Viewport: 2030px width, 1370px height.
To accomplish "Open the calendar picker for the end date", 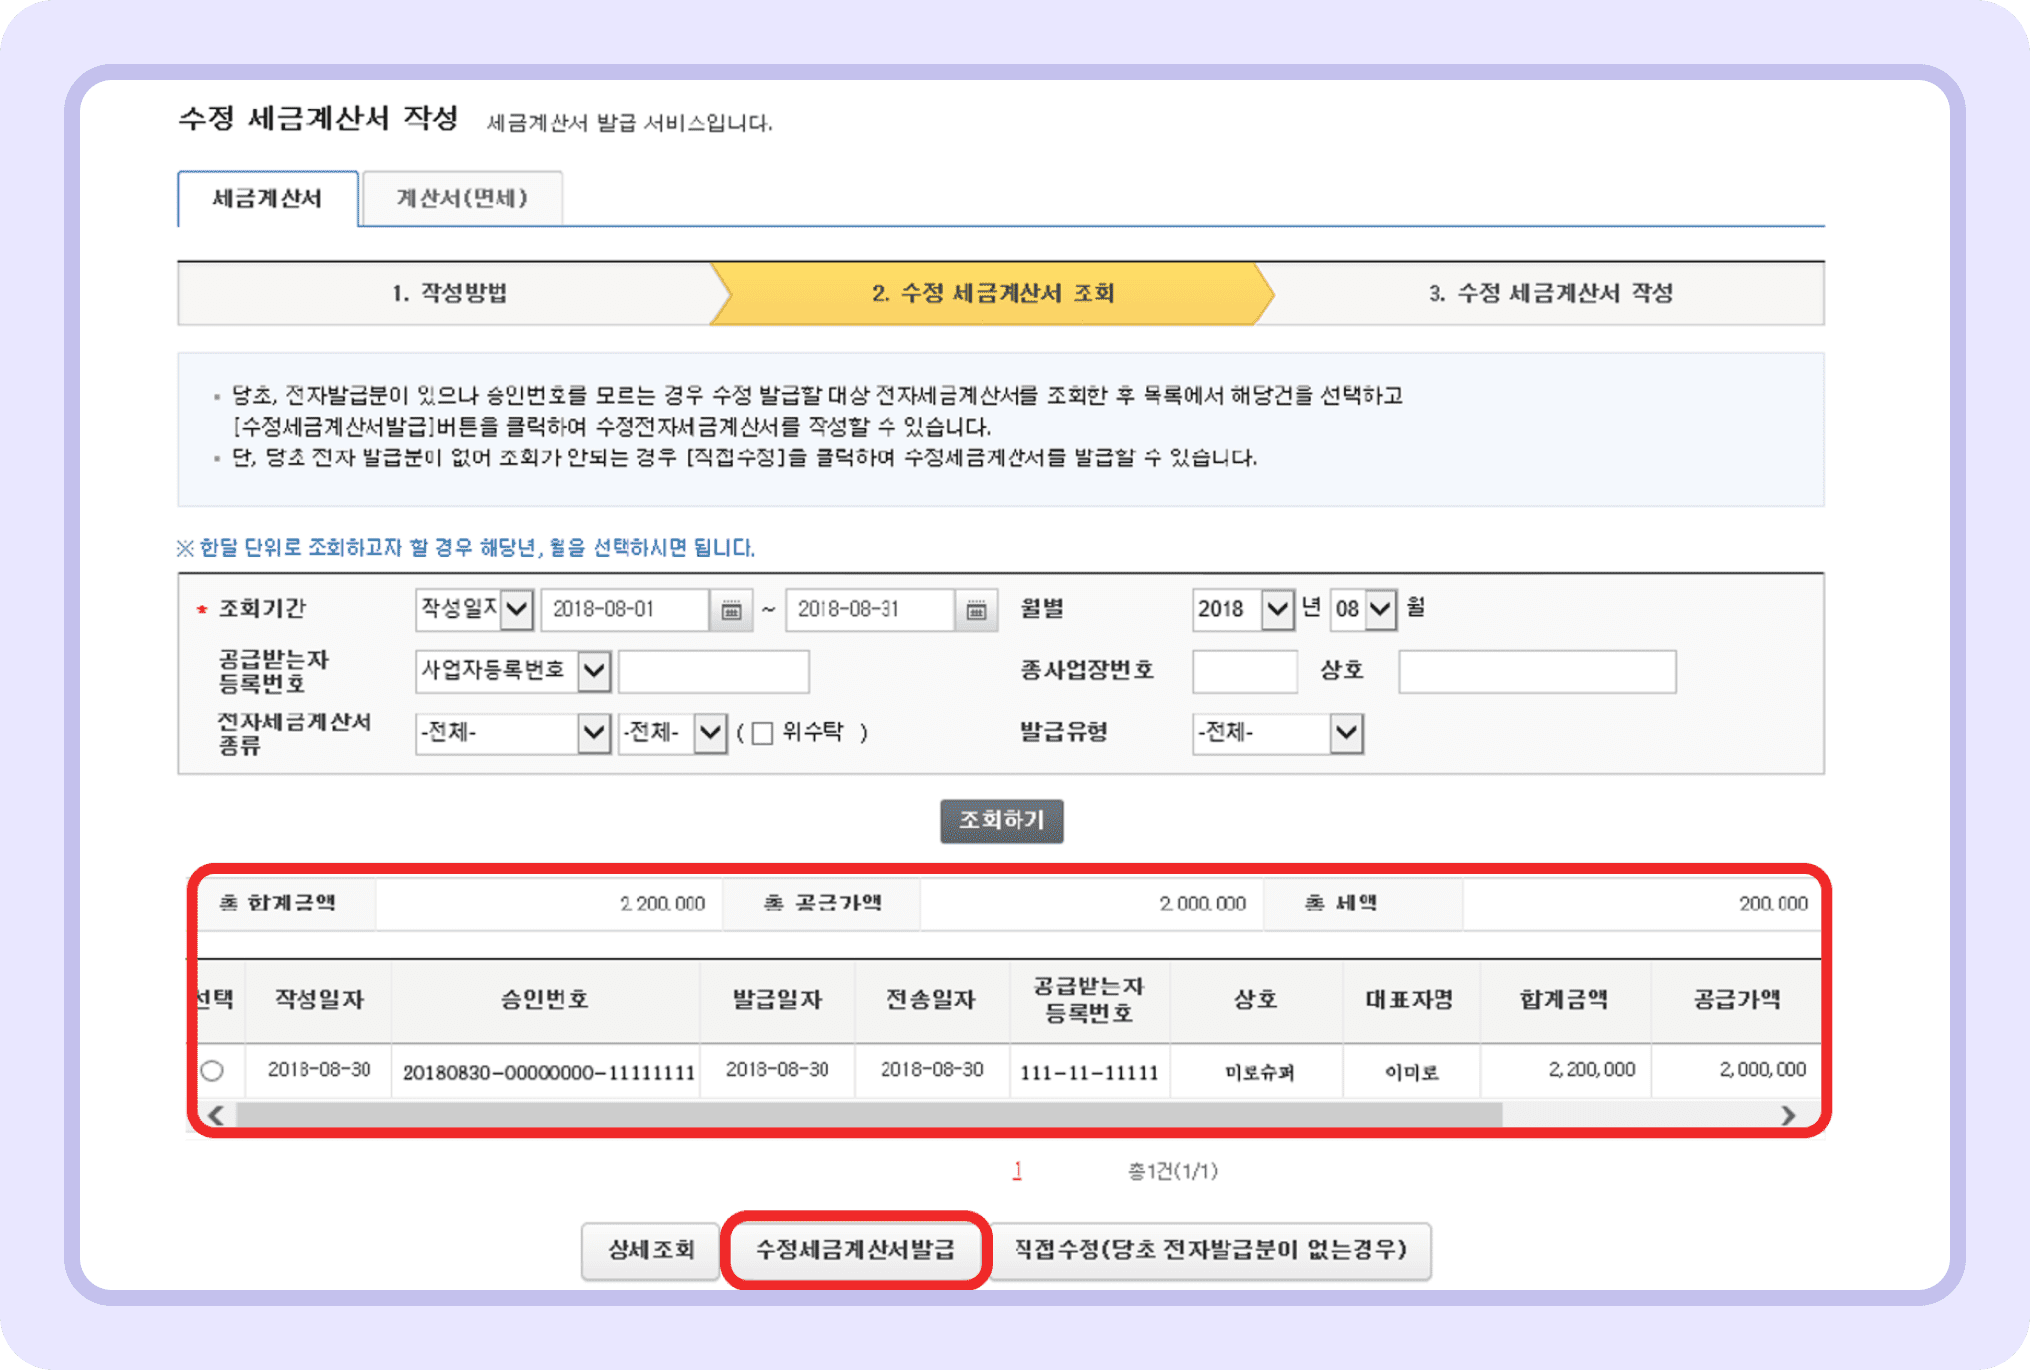I will pyautogui.click(x=975, y=610).
